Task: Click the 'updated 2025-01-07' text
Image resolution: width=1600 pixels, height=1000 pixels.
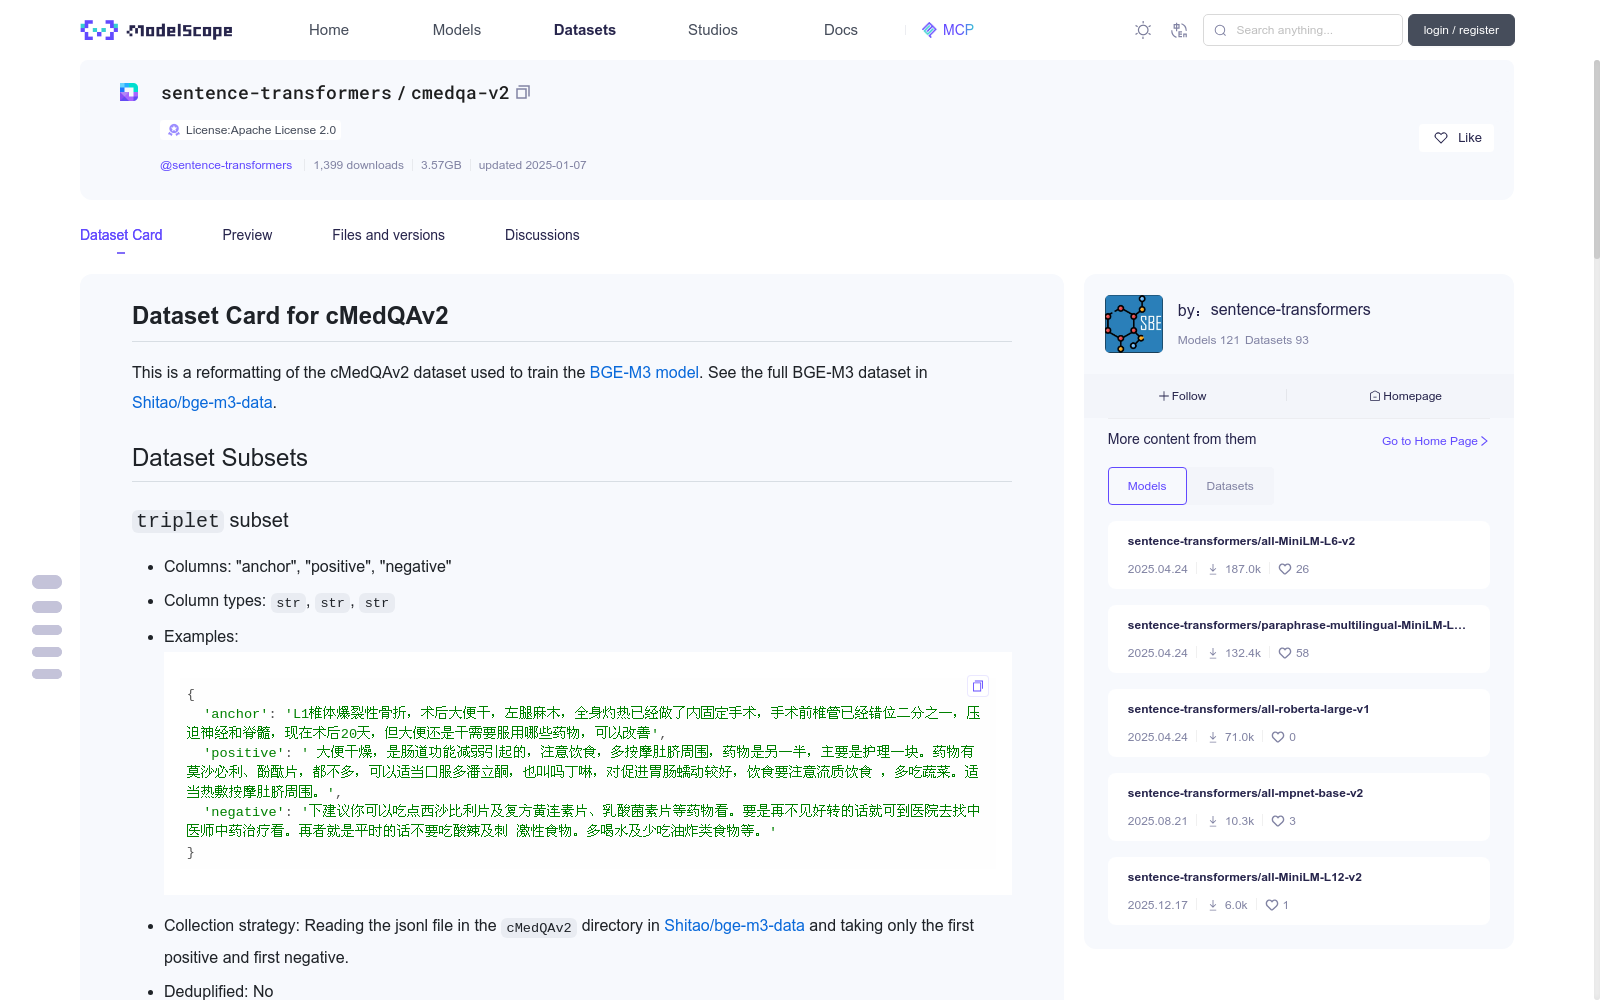Action: [x=532, y=165]
